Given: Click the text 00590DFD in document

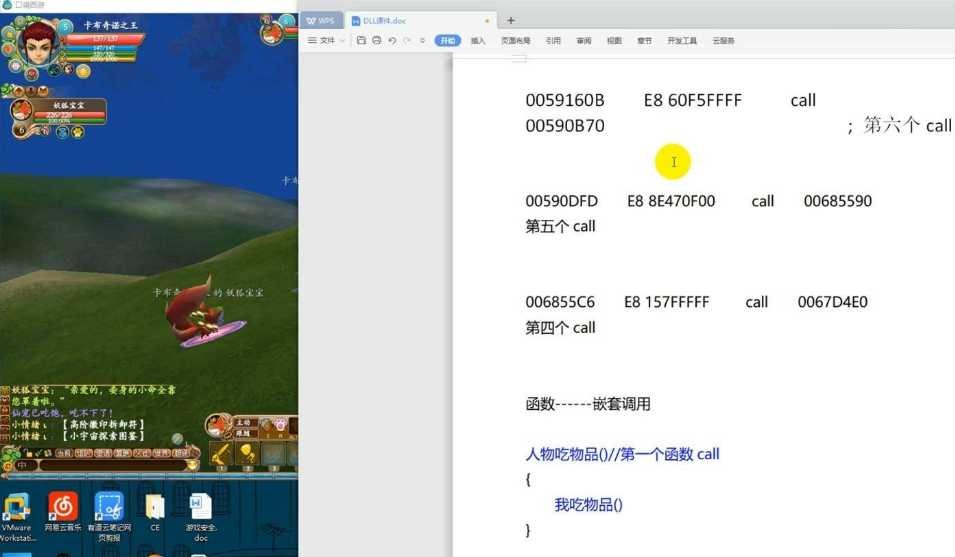Looking at the screenshot, I should pyautogui.click(x=562, y=201).
